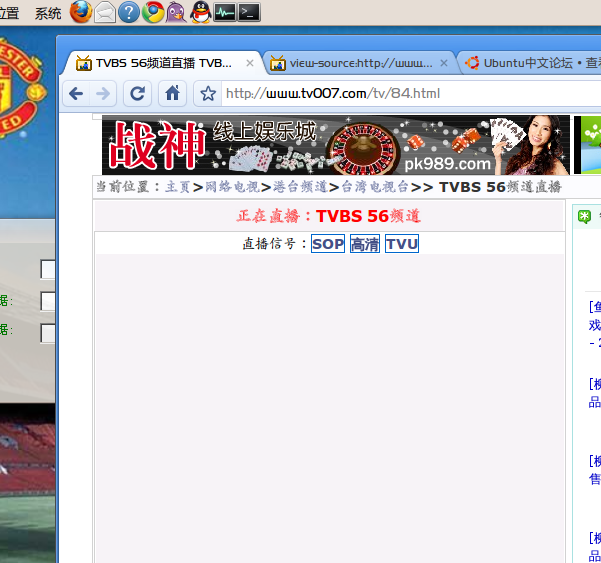Close the view-source tab
This screenshot has height=563, width=601.
pyautogui.click(x=444, y=63)
